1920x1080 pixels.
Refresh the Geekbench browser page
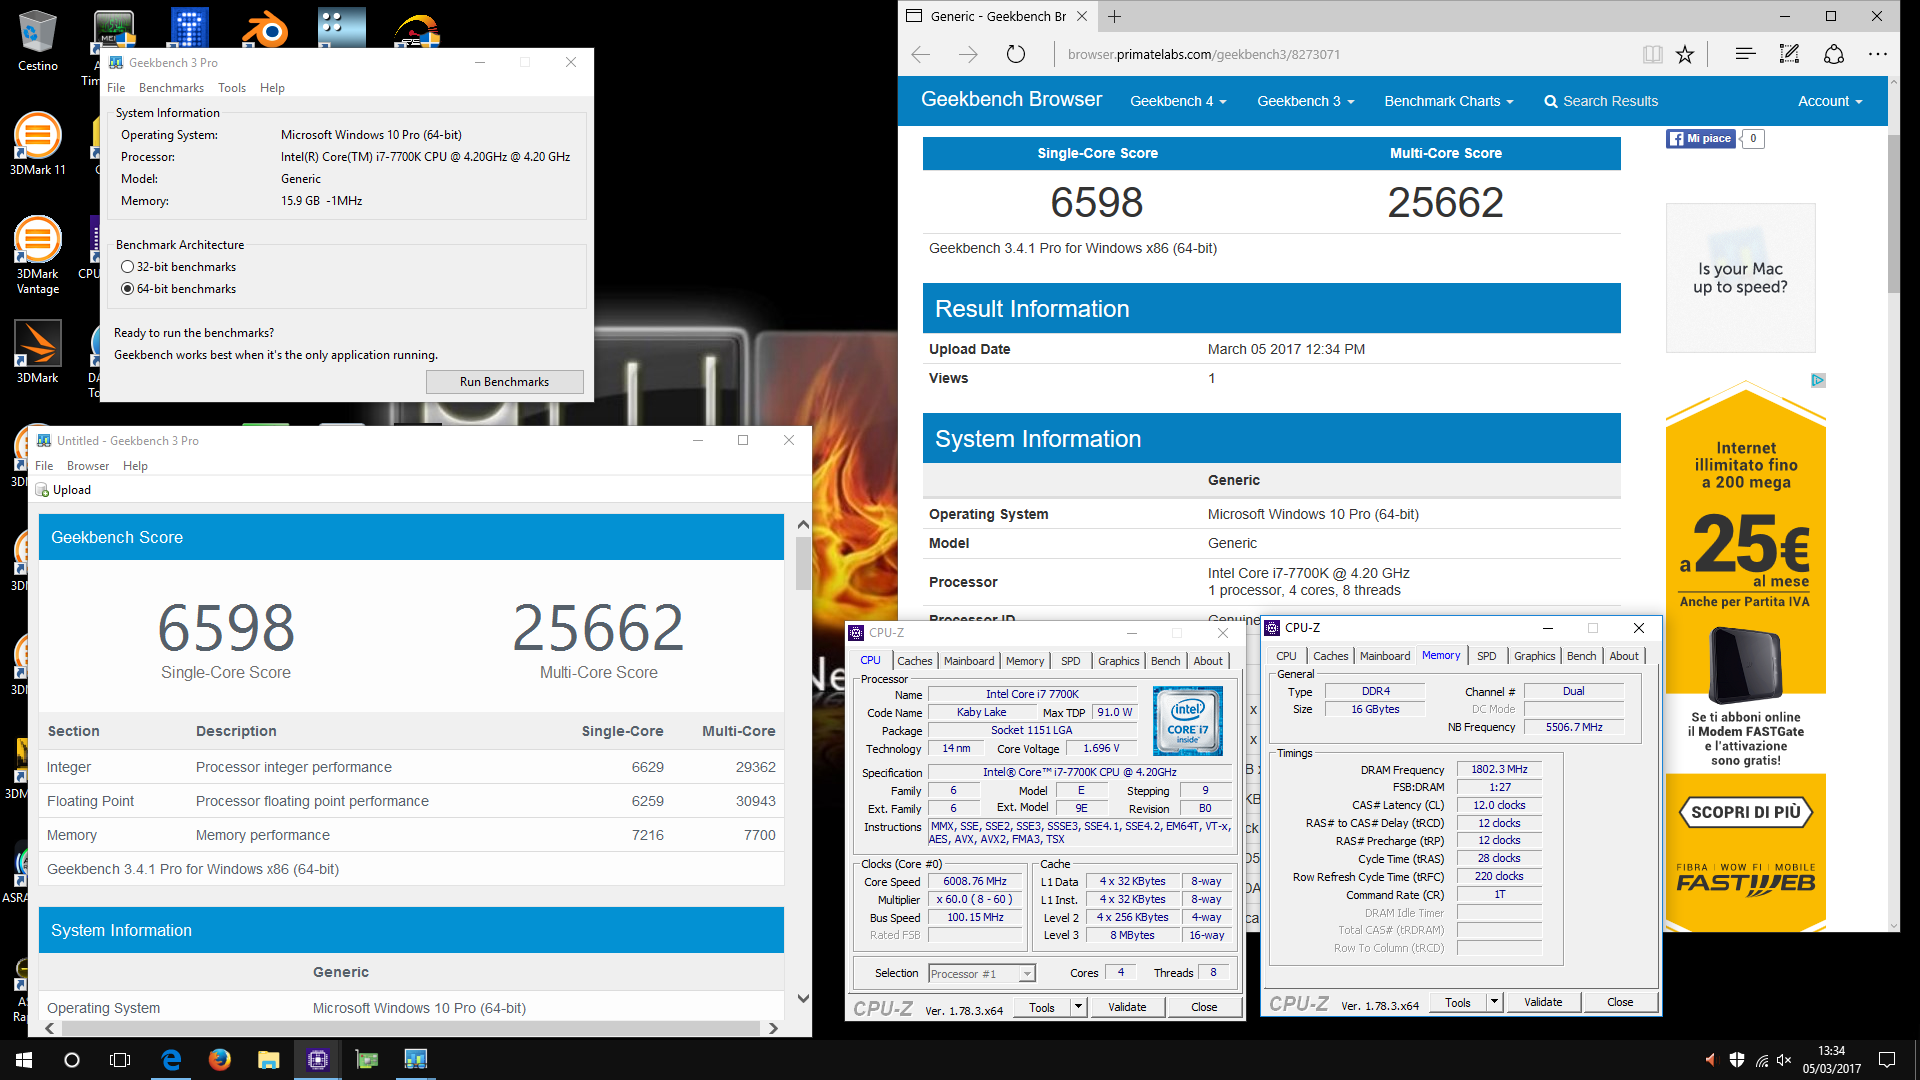[x=1016, y=54]
